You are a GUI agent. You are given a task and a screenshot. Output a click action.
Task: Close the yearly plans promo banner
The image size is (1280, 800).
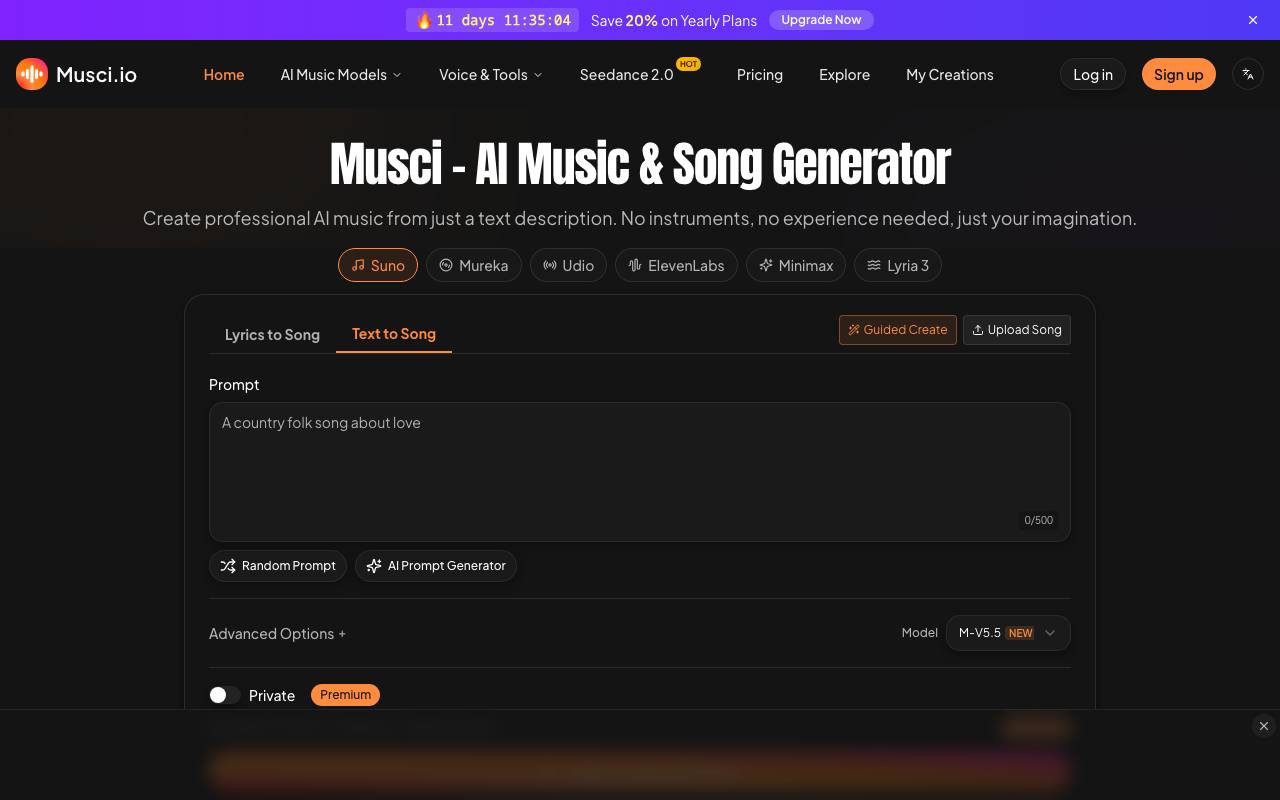click(1253, 20)
